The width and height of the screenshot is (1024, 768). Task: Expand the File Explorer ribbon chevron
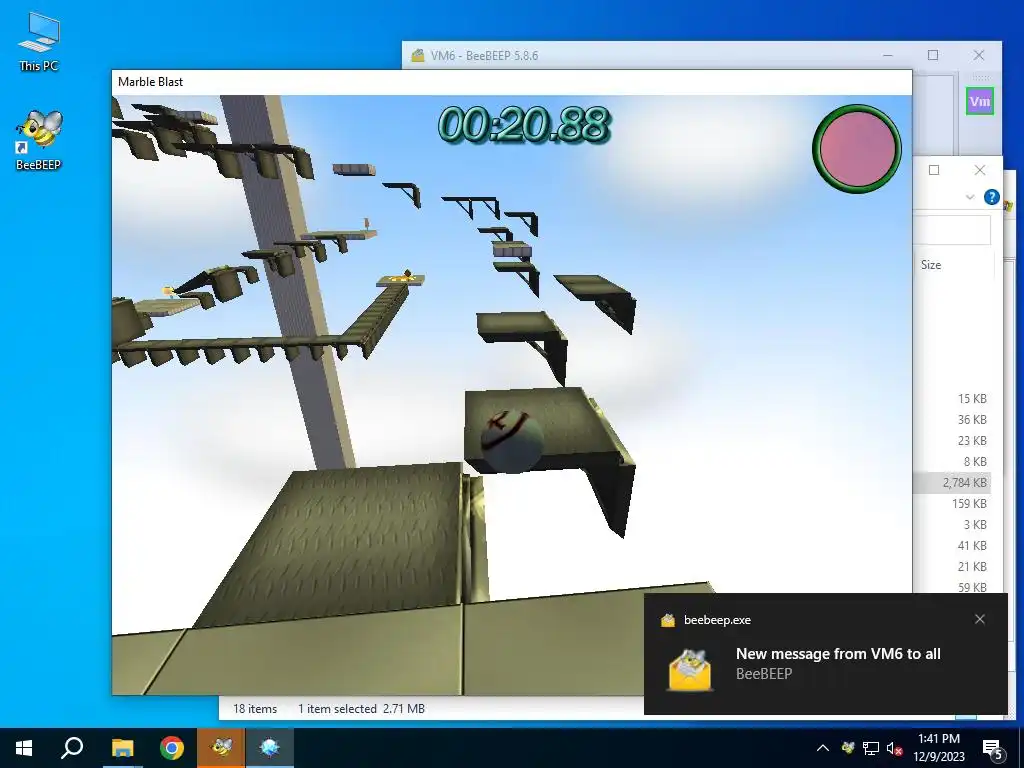coord(970,197)
